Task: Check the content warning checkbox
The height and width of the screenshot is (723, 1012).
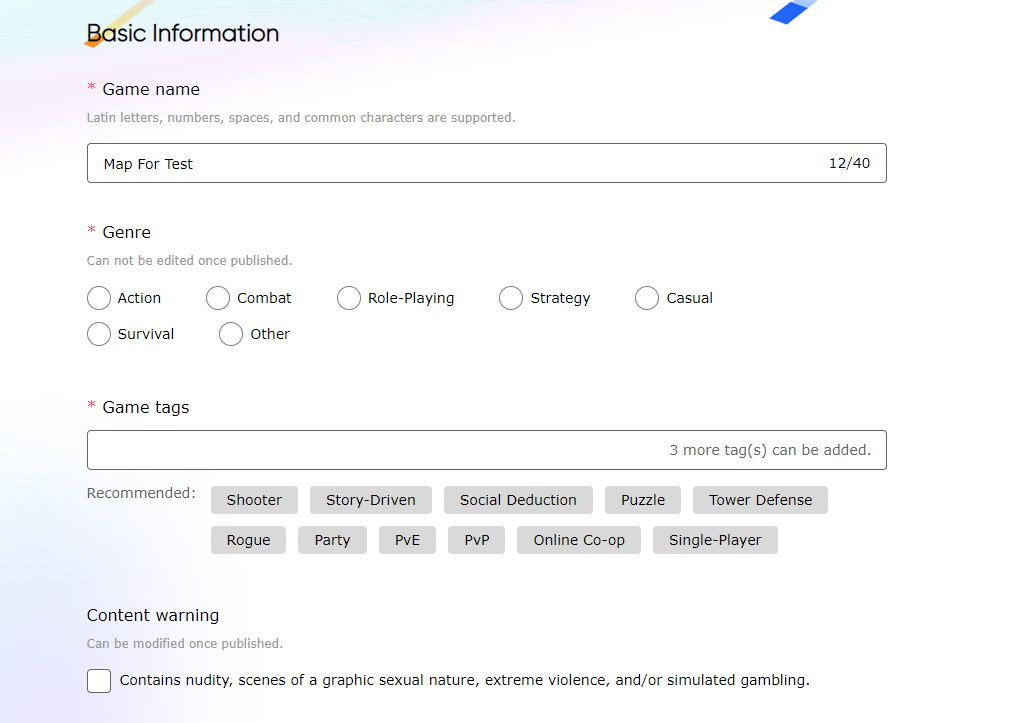Action: coord(99,681)
